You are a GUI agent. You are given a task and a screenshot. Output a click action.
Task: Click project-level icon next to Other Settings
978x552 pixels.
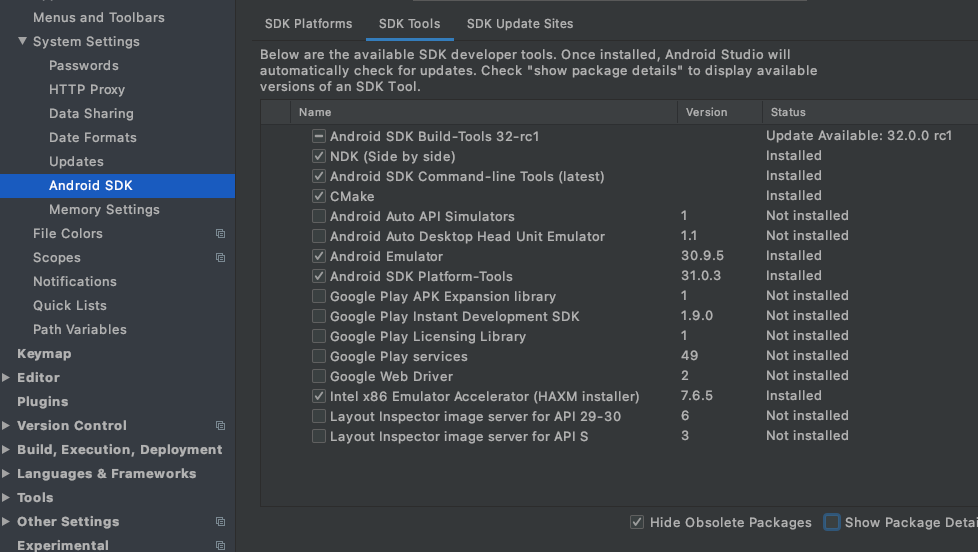coord(220,521)
